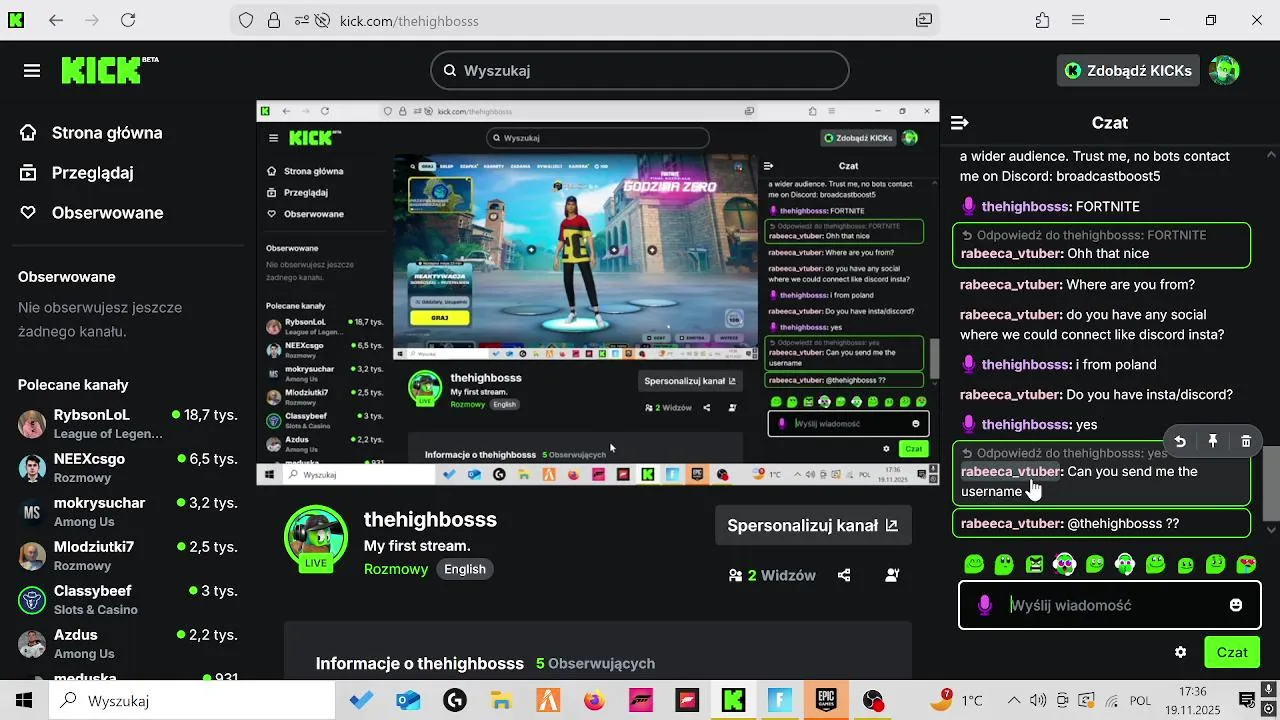Open RybsonLoL recommended channel
Viewport: 1280px width, 720px height.
click(x=128, y=423)
